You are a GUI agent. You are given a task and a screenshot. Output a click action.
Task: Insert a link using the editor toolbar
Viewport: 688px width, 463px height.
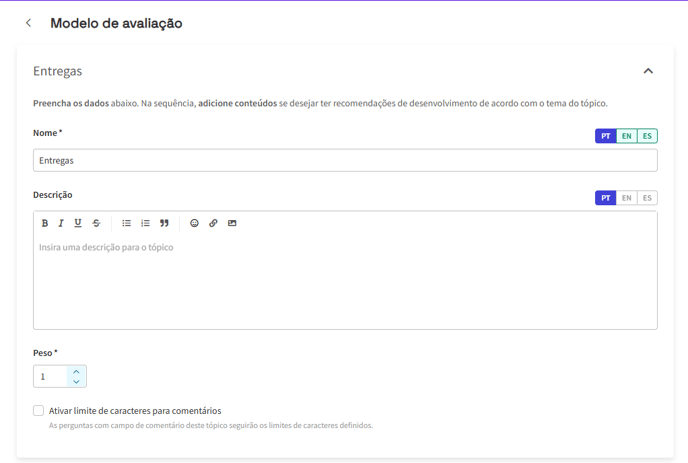click(213, 223)
